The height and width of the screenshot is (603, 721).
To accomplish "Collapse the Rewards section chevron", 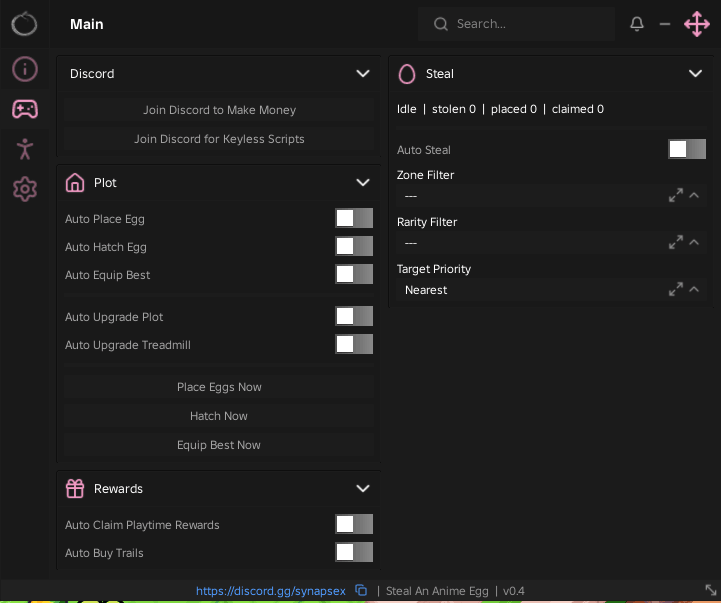I will click(x=363, y=488).
